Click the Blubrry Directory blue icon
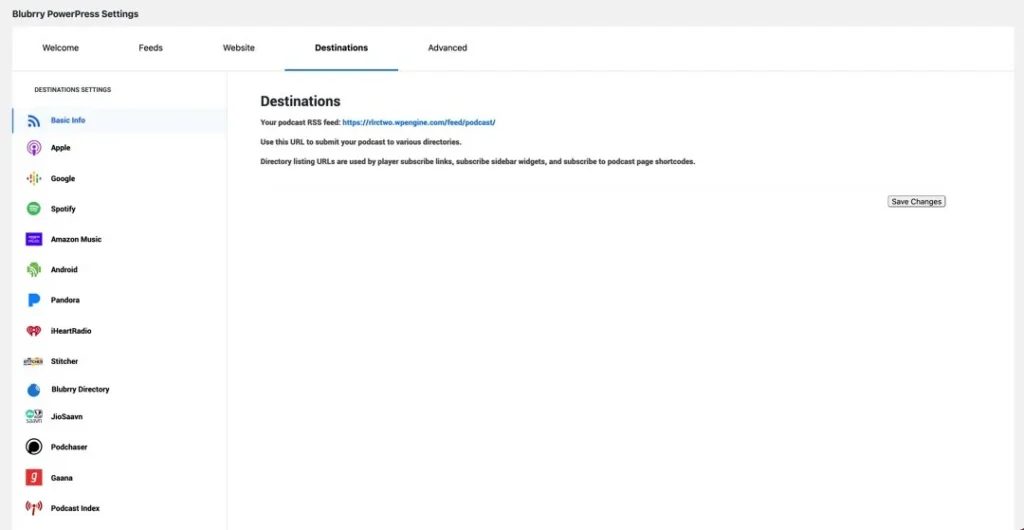 pos(34,390)
